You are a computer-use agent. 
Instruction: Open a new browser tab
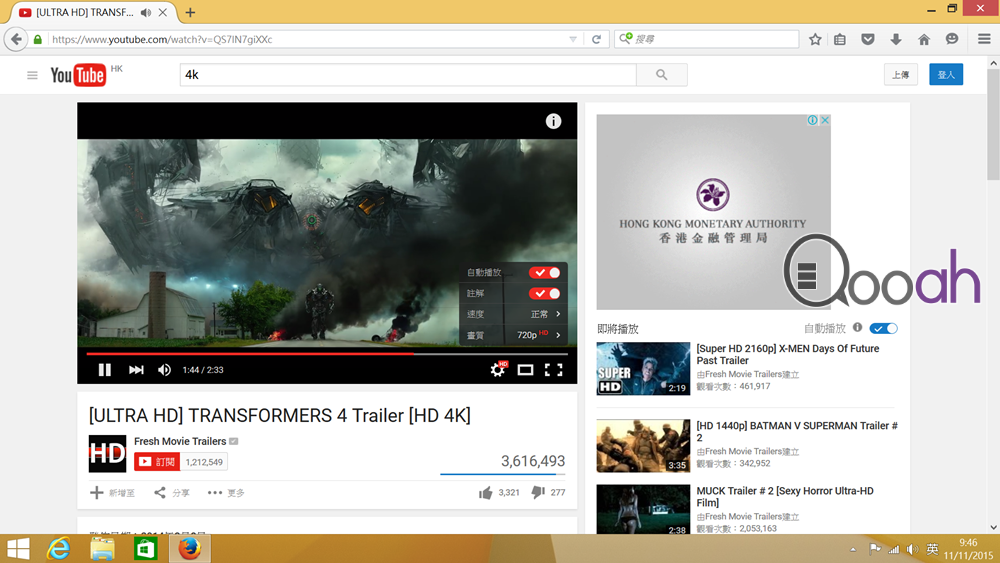point(190,12)
